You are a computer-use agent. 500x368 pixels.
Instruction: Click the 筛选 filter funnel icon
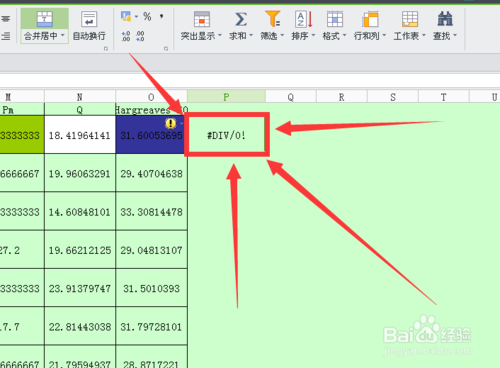click(x=272, y=19)
